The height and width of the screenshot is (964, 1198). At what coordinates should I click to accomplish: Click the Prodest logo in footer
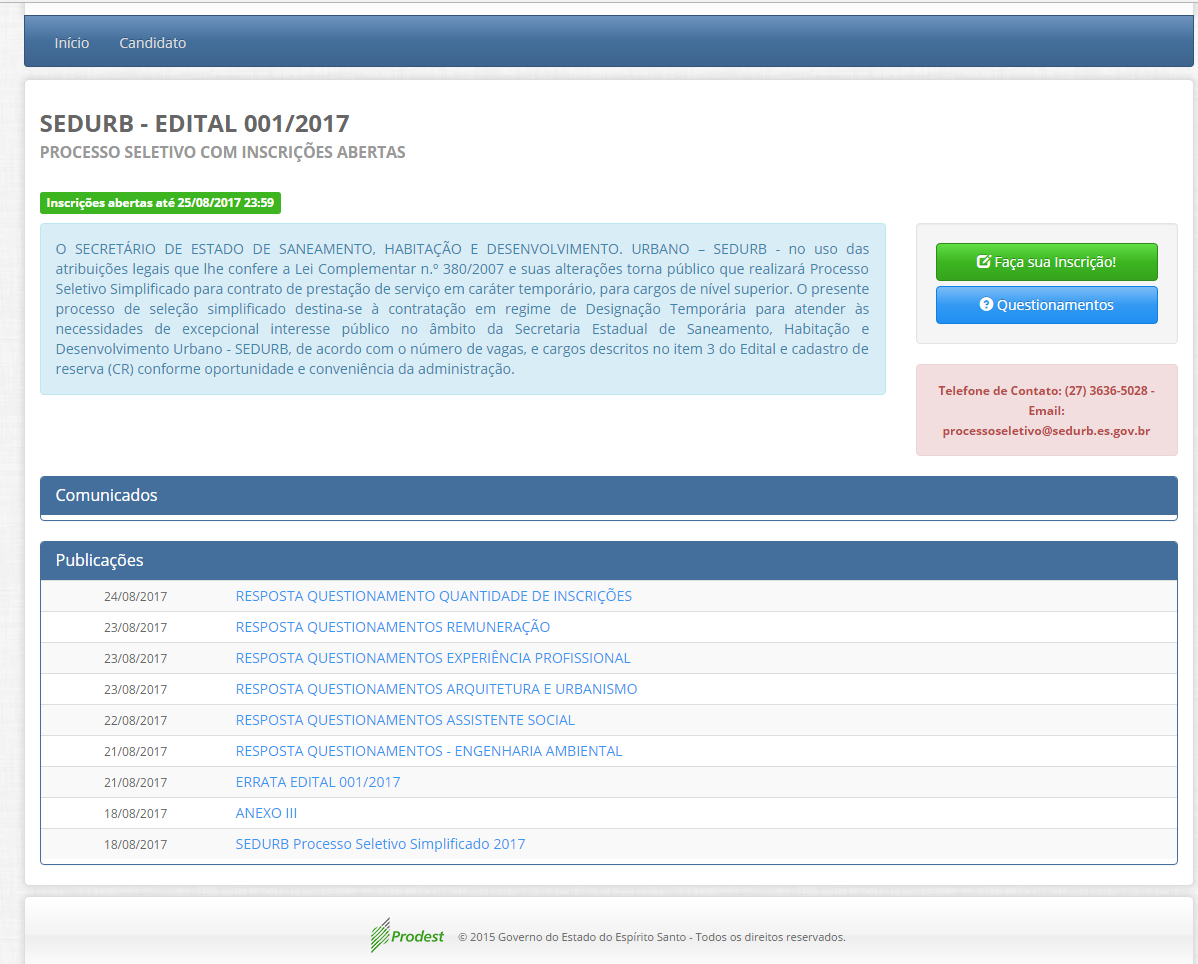[407, 936]
